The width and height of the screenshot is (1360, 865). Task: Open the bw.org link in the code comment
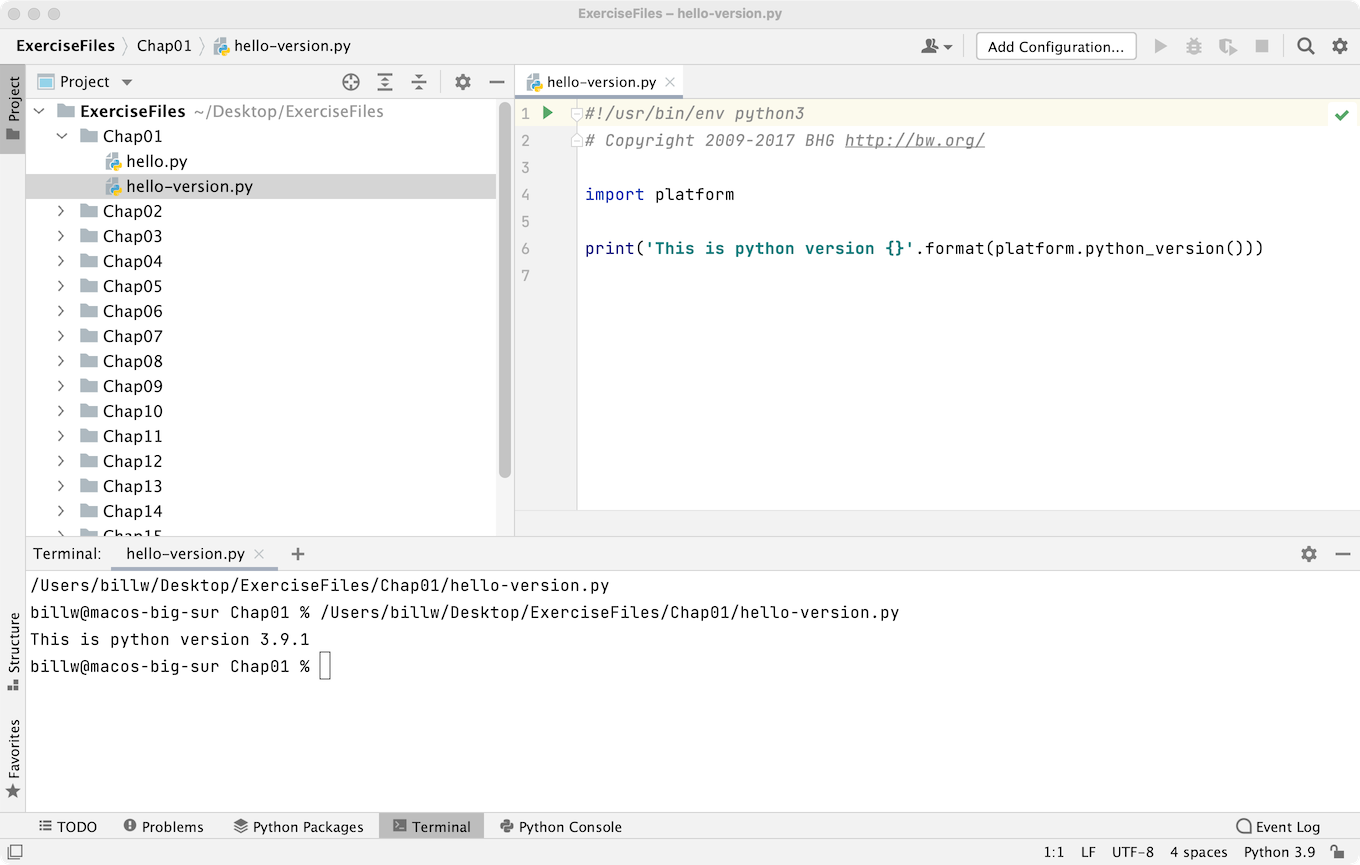915,141
